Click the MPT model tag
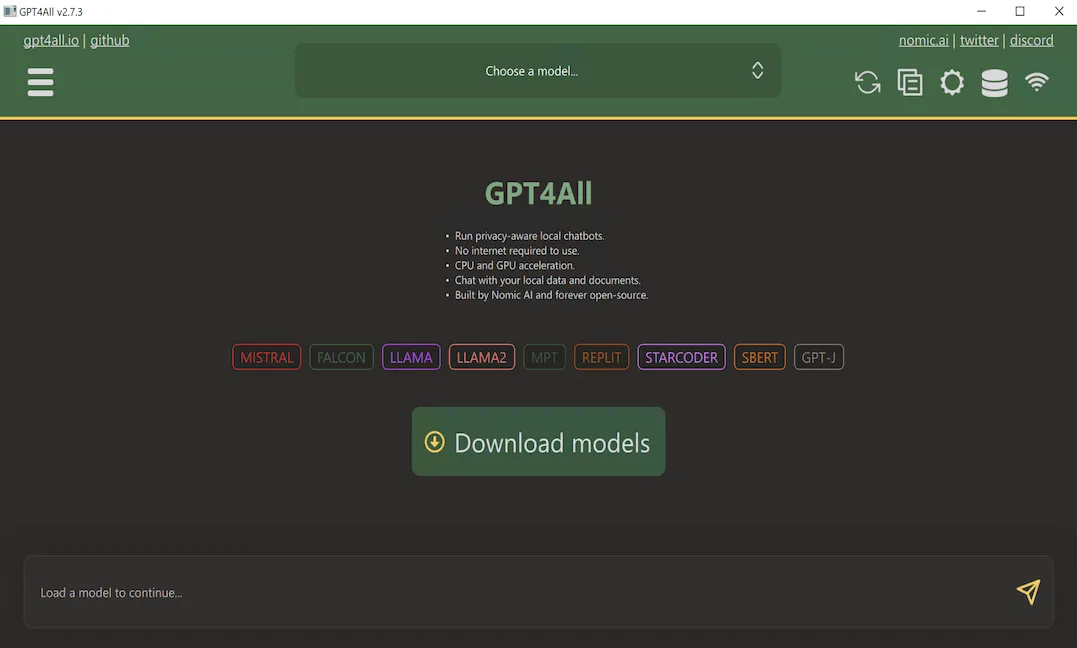Image resolution: width=1077 pixels, height=648 pixels. (x=544, y=357)
